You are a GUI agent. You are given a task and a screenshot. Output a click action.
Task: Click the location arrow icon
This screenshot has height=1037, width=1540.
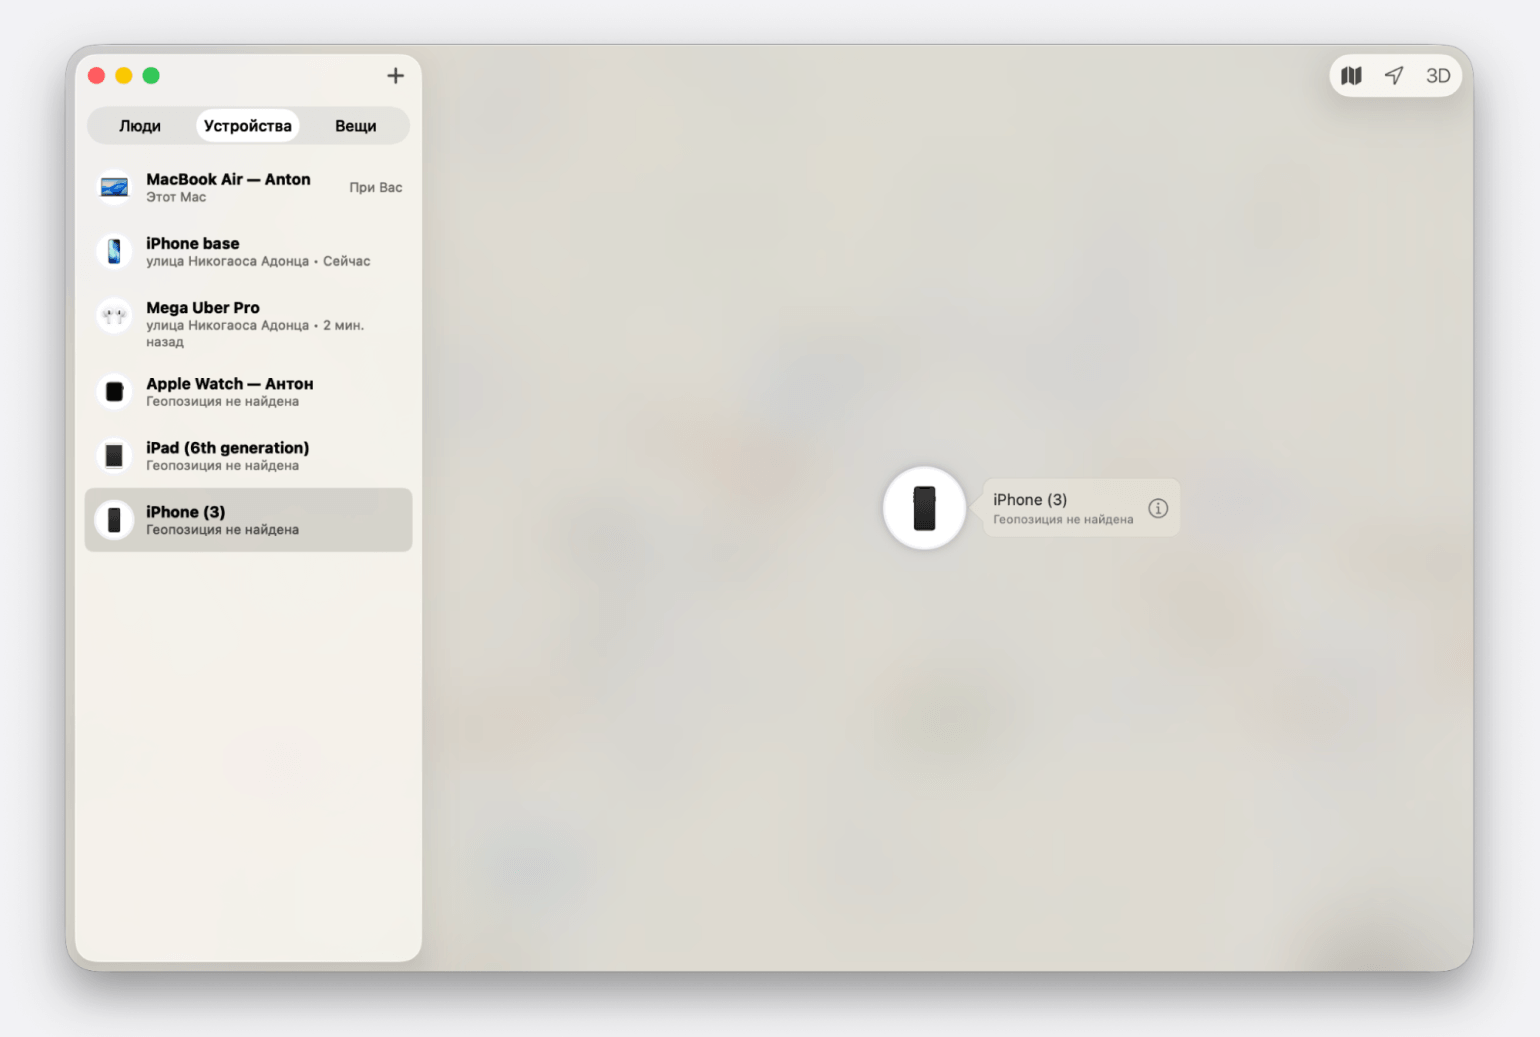1394,76
